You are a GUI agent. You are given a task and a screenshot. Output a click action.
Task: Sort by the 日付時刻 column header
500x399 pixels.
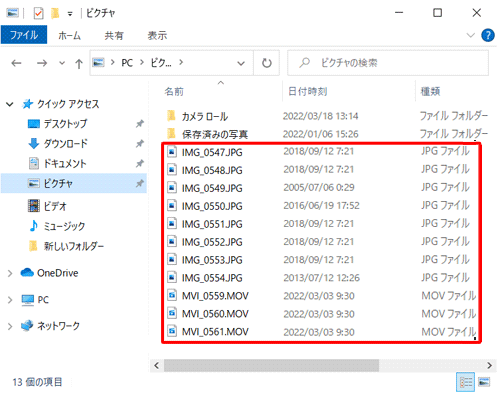tap(307, 91)
